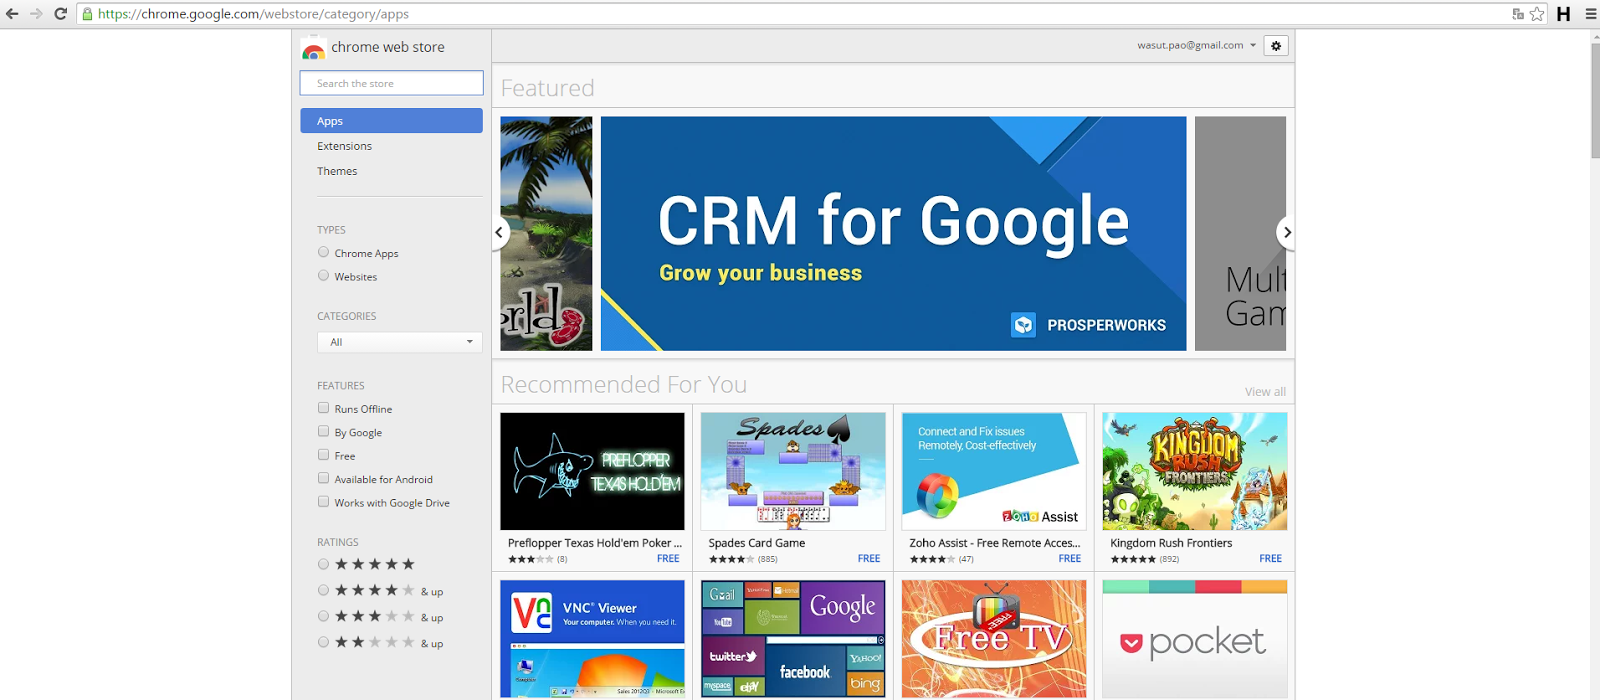Open the gray Mult Gam featured banner
The width and height of the screenshot is (1600, 700).
tap(1240, 233)
